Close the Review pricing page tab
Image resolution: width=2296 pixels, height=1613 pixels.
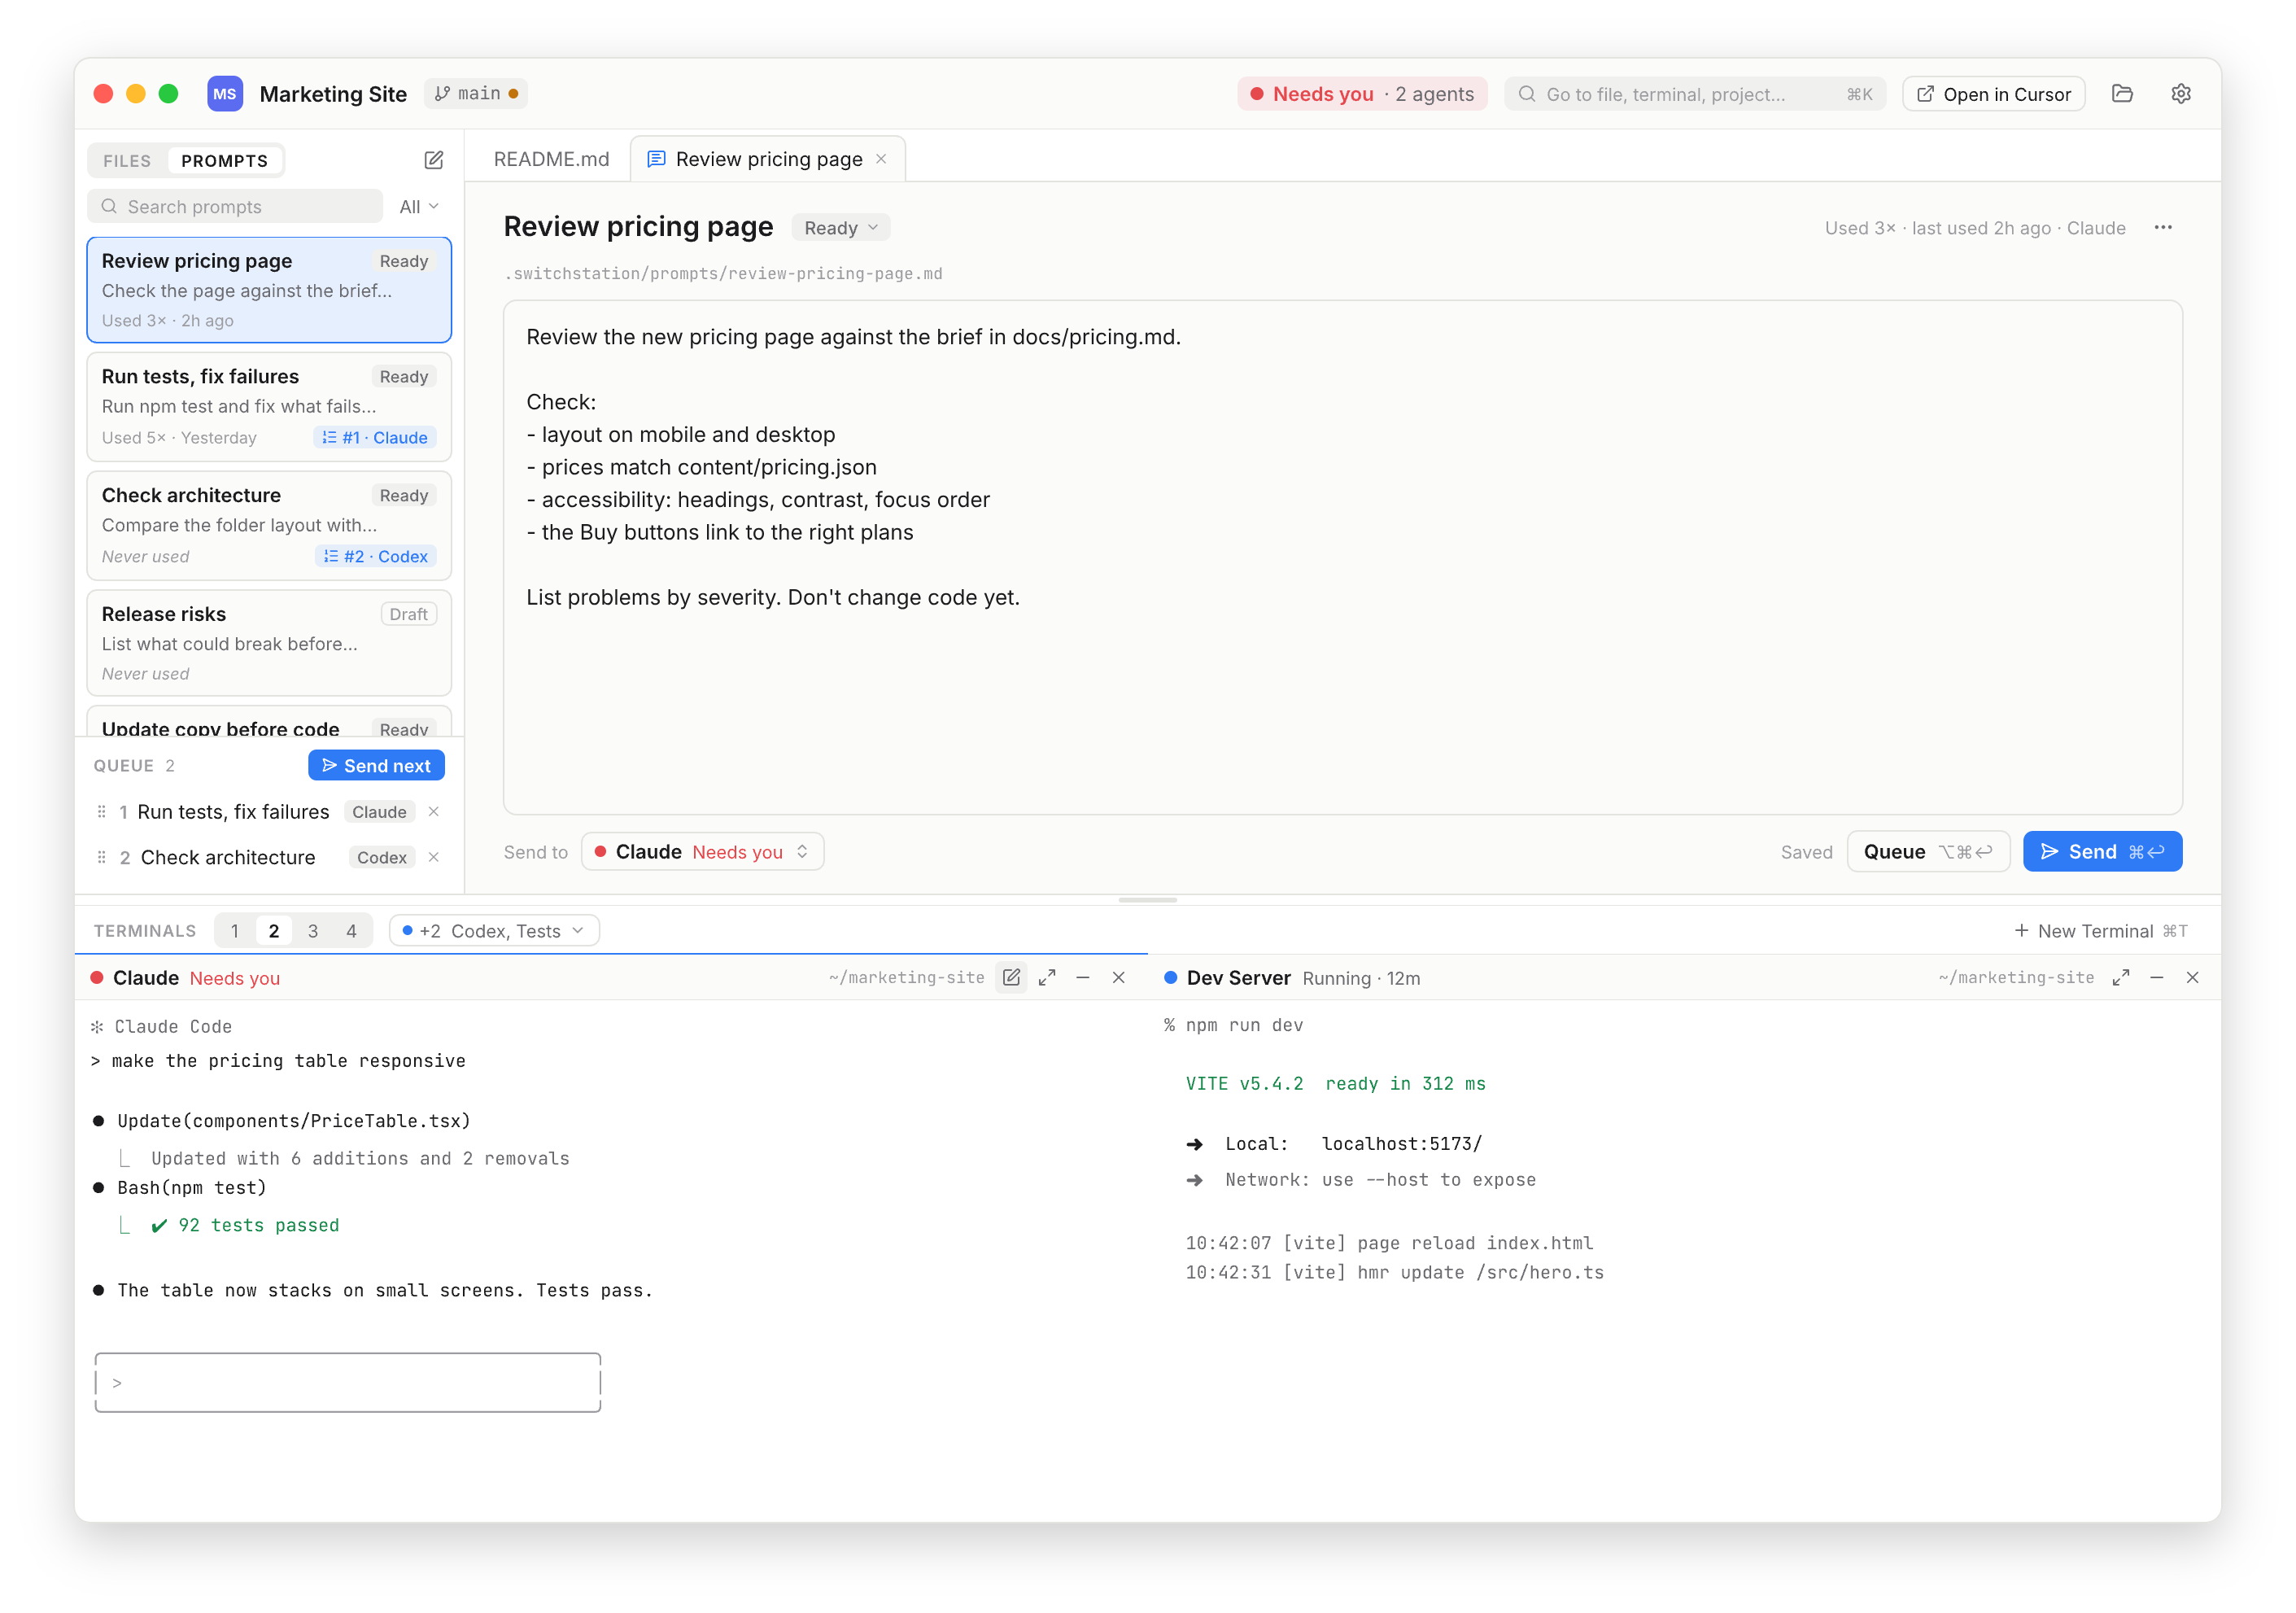click(881, 159)
